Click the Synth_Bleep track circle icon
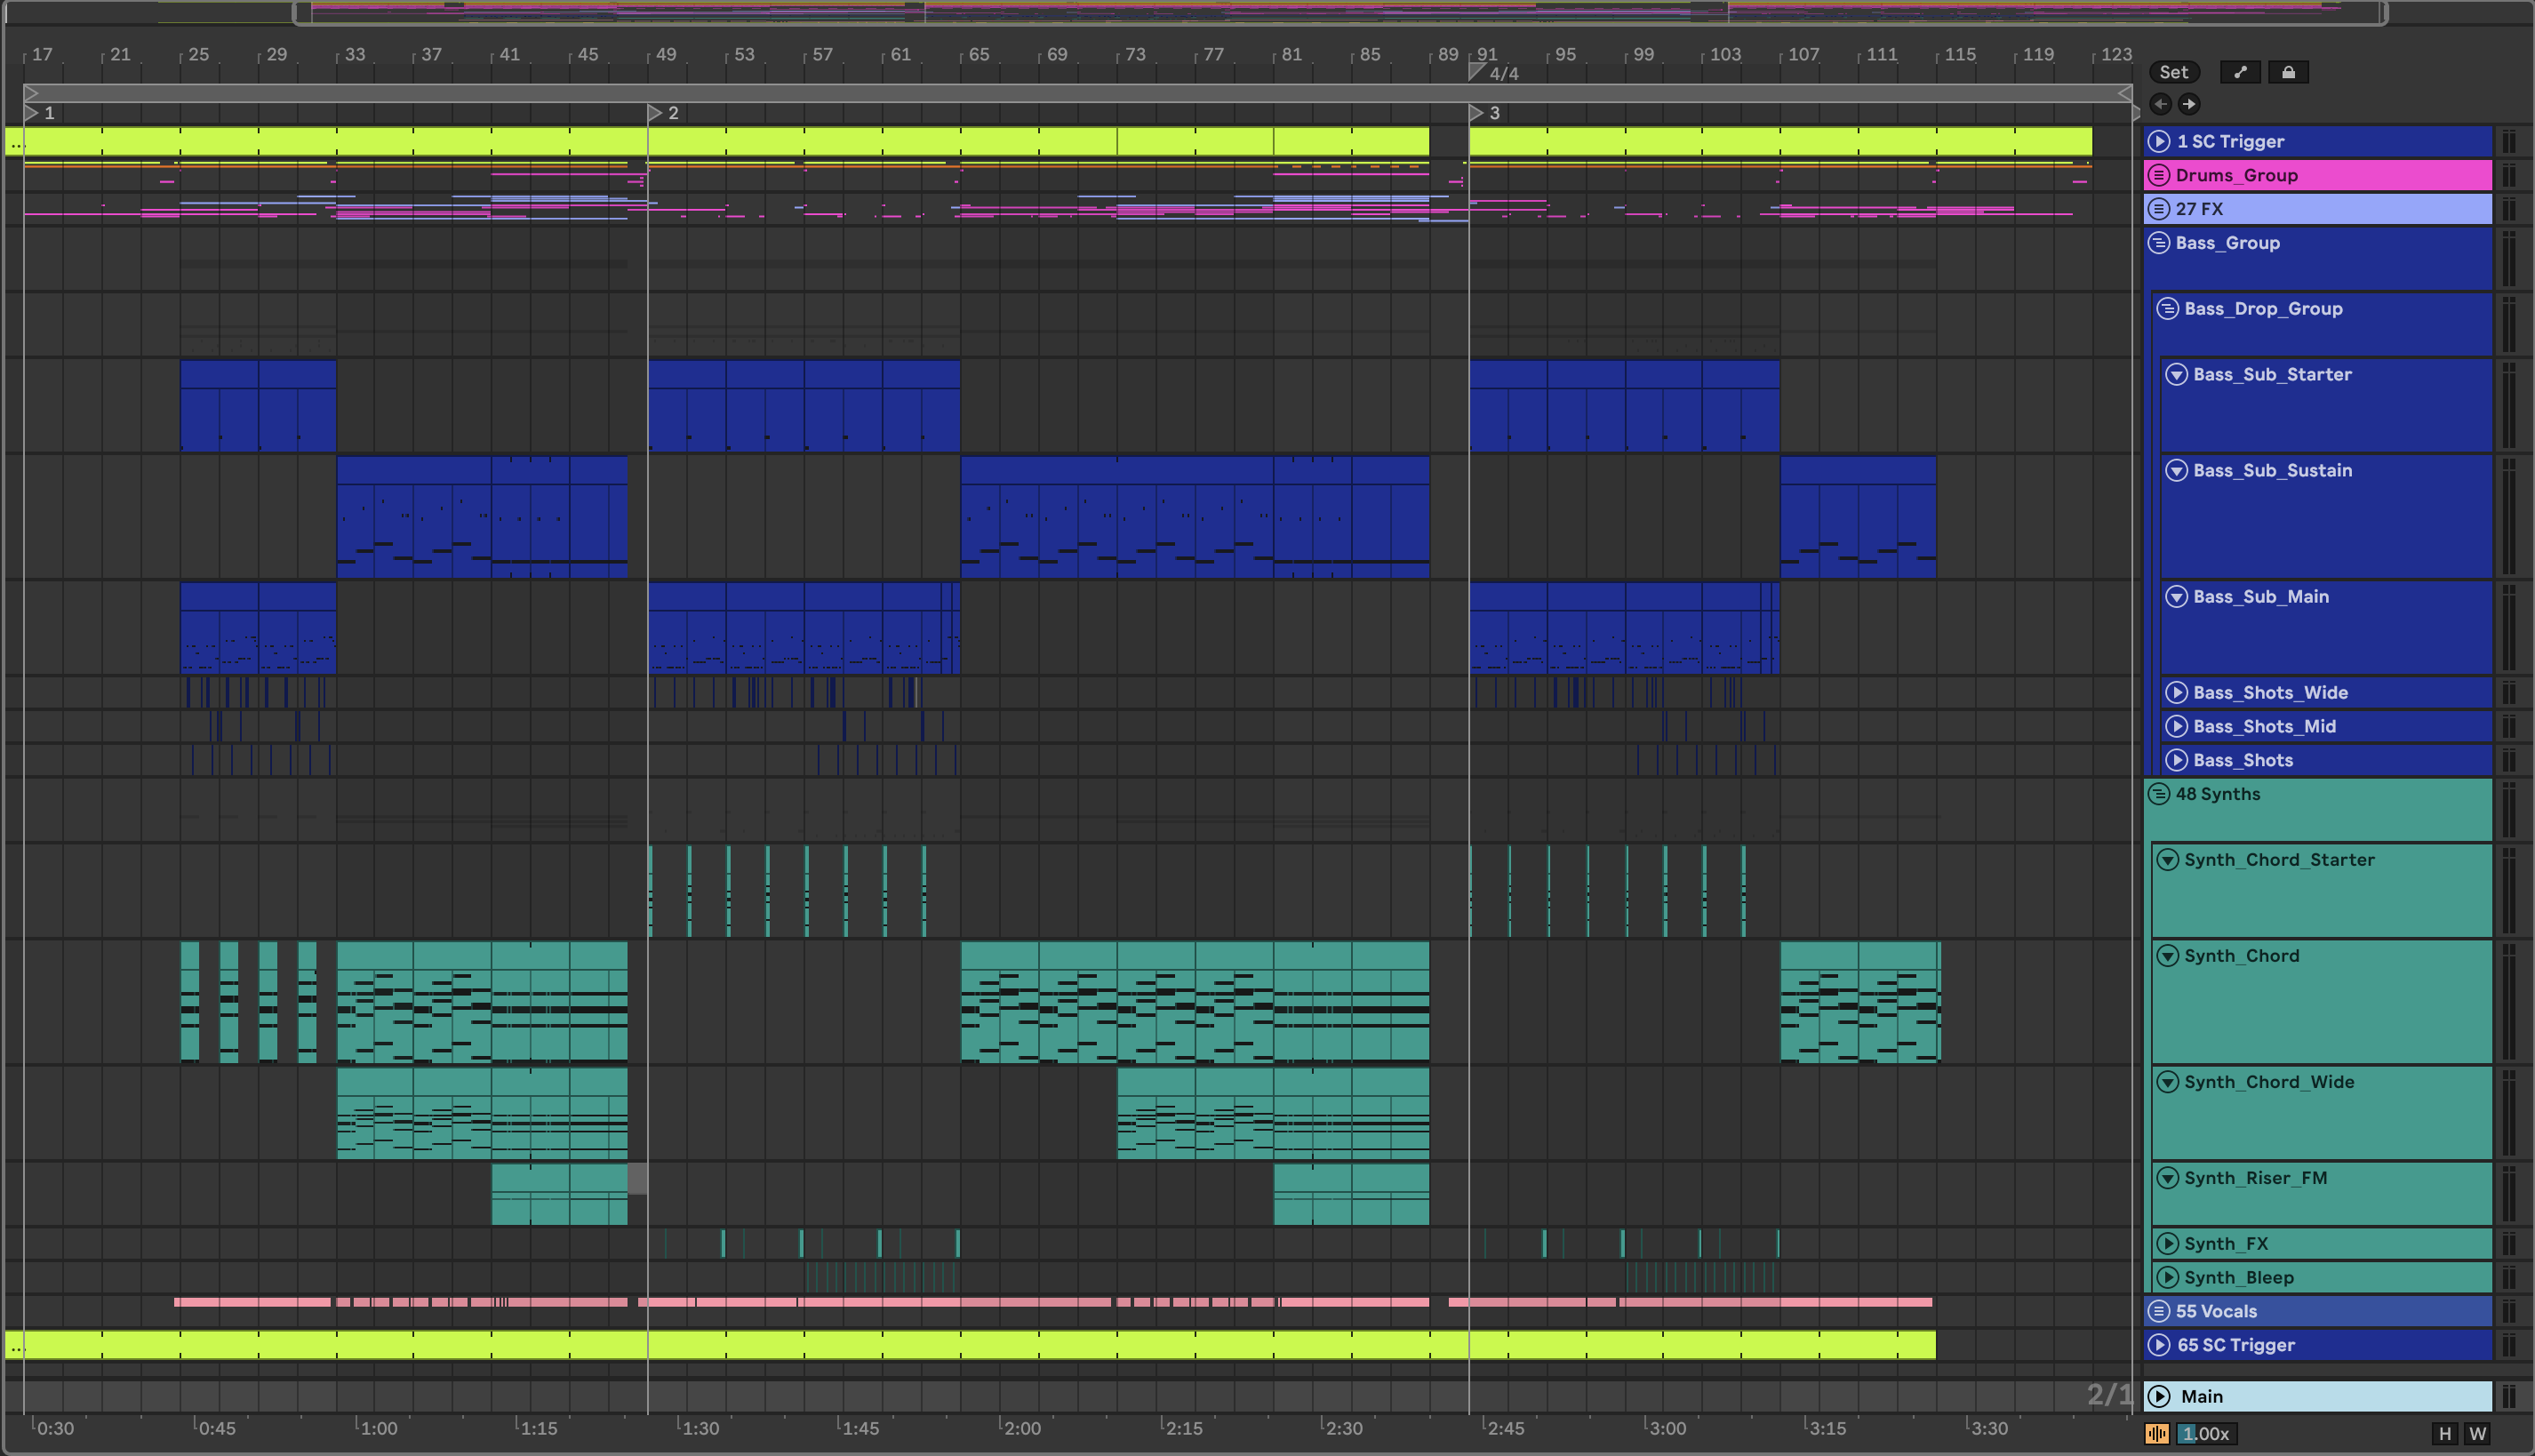 pyautogui.click(x=2167, y=1277)
